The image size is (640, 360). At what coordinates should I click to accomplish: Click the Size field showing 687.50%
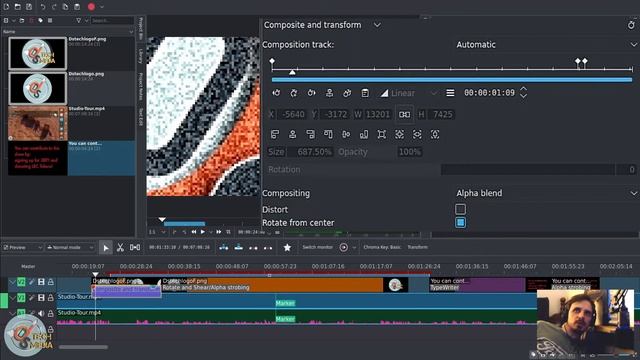coord(310,152)
